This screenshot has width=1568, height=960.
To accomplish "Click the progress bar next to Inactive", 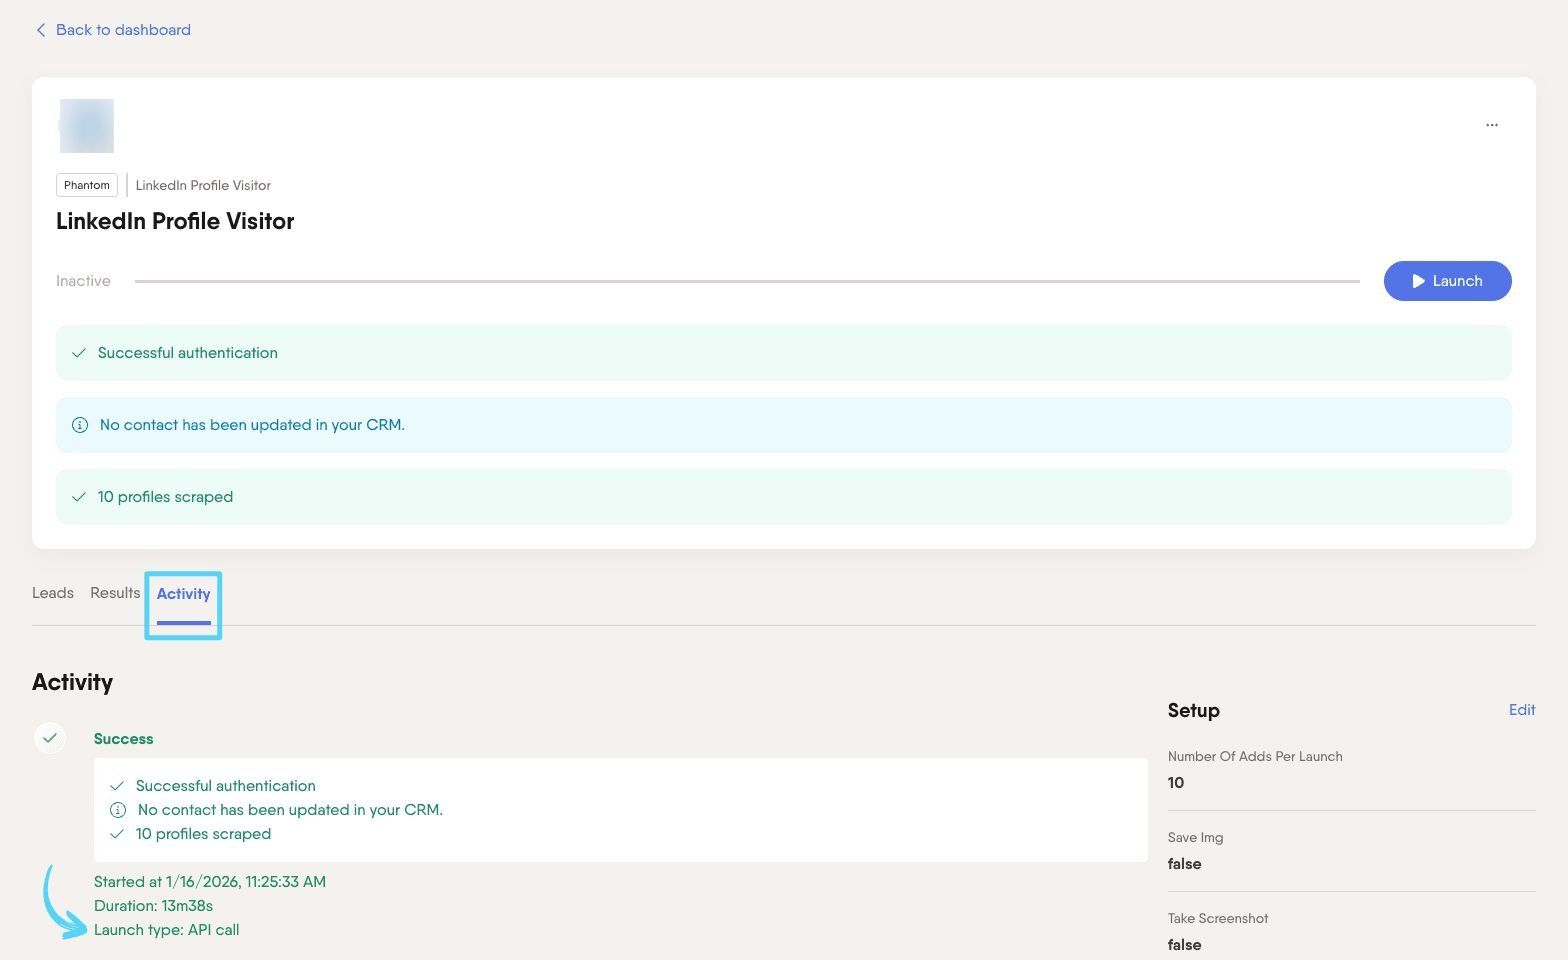I will click(x=747, y=281).
